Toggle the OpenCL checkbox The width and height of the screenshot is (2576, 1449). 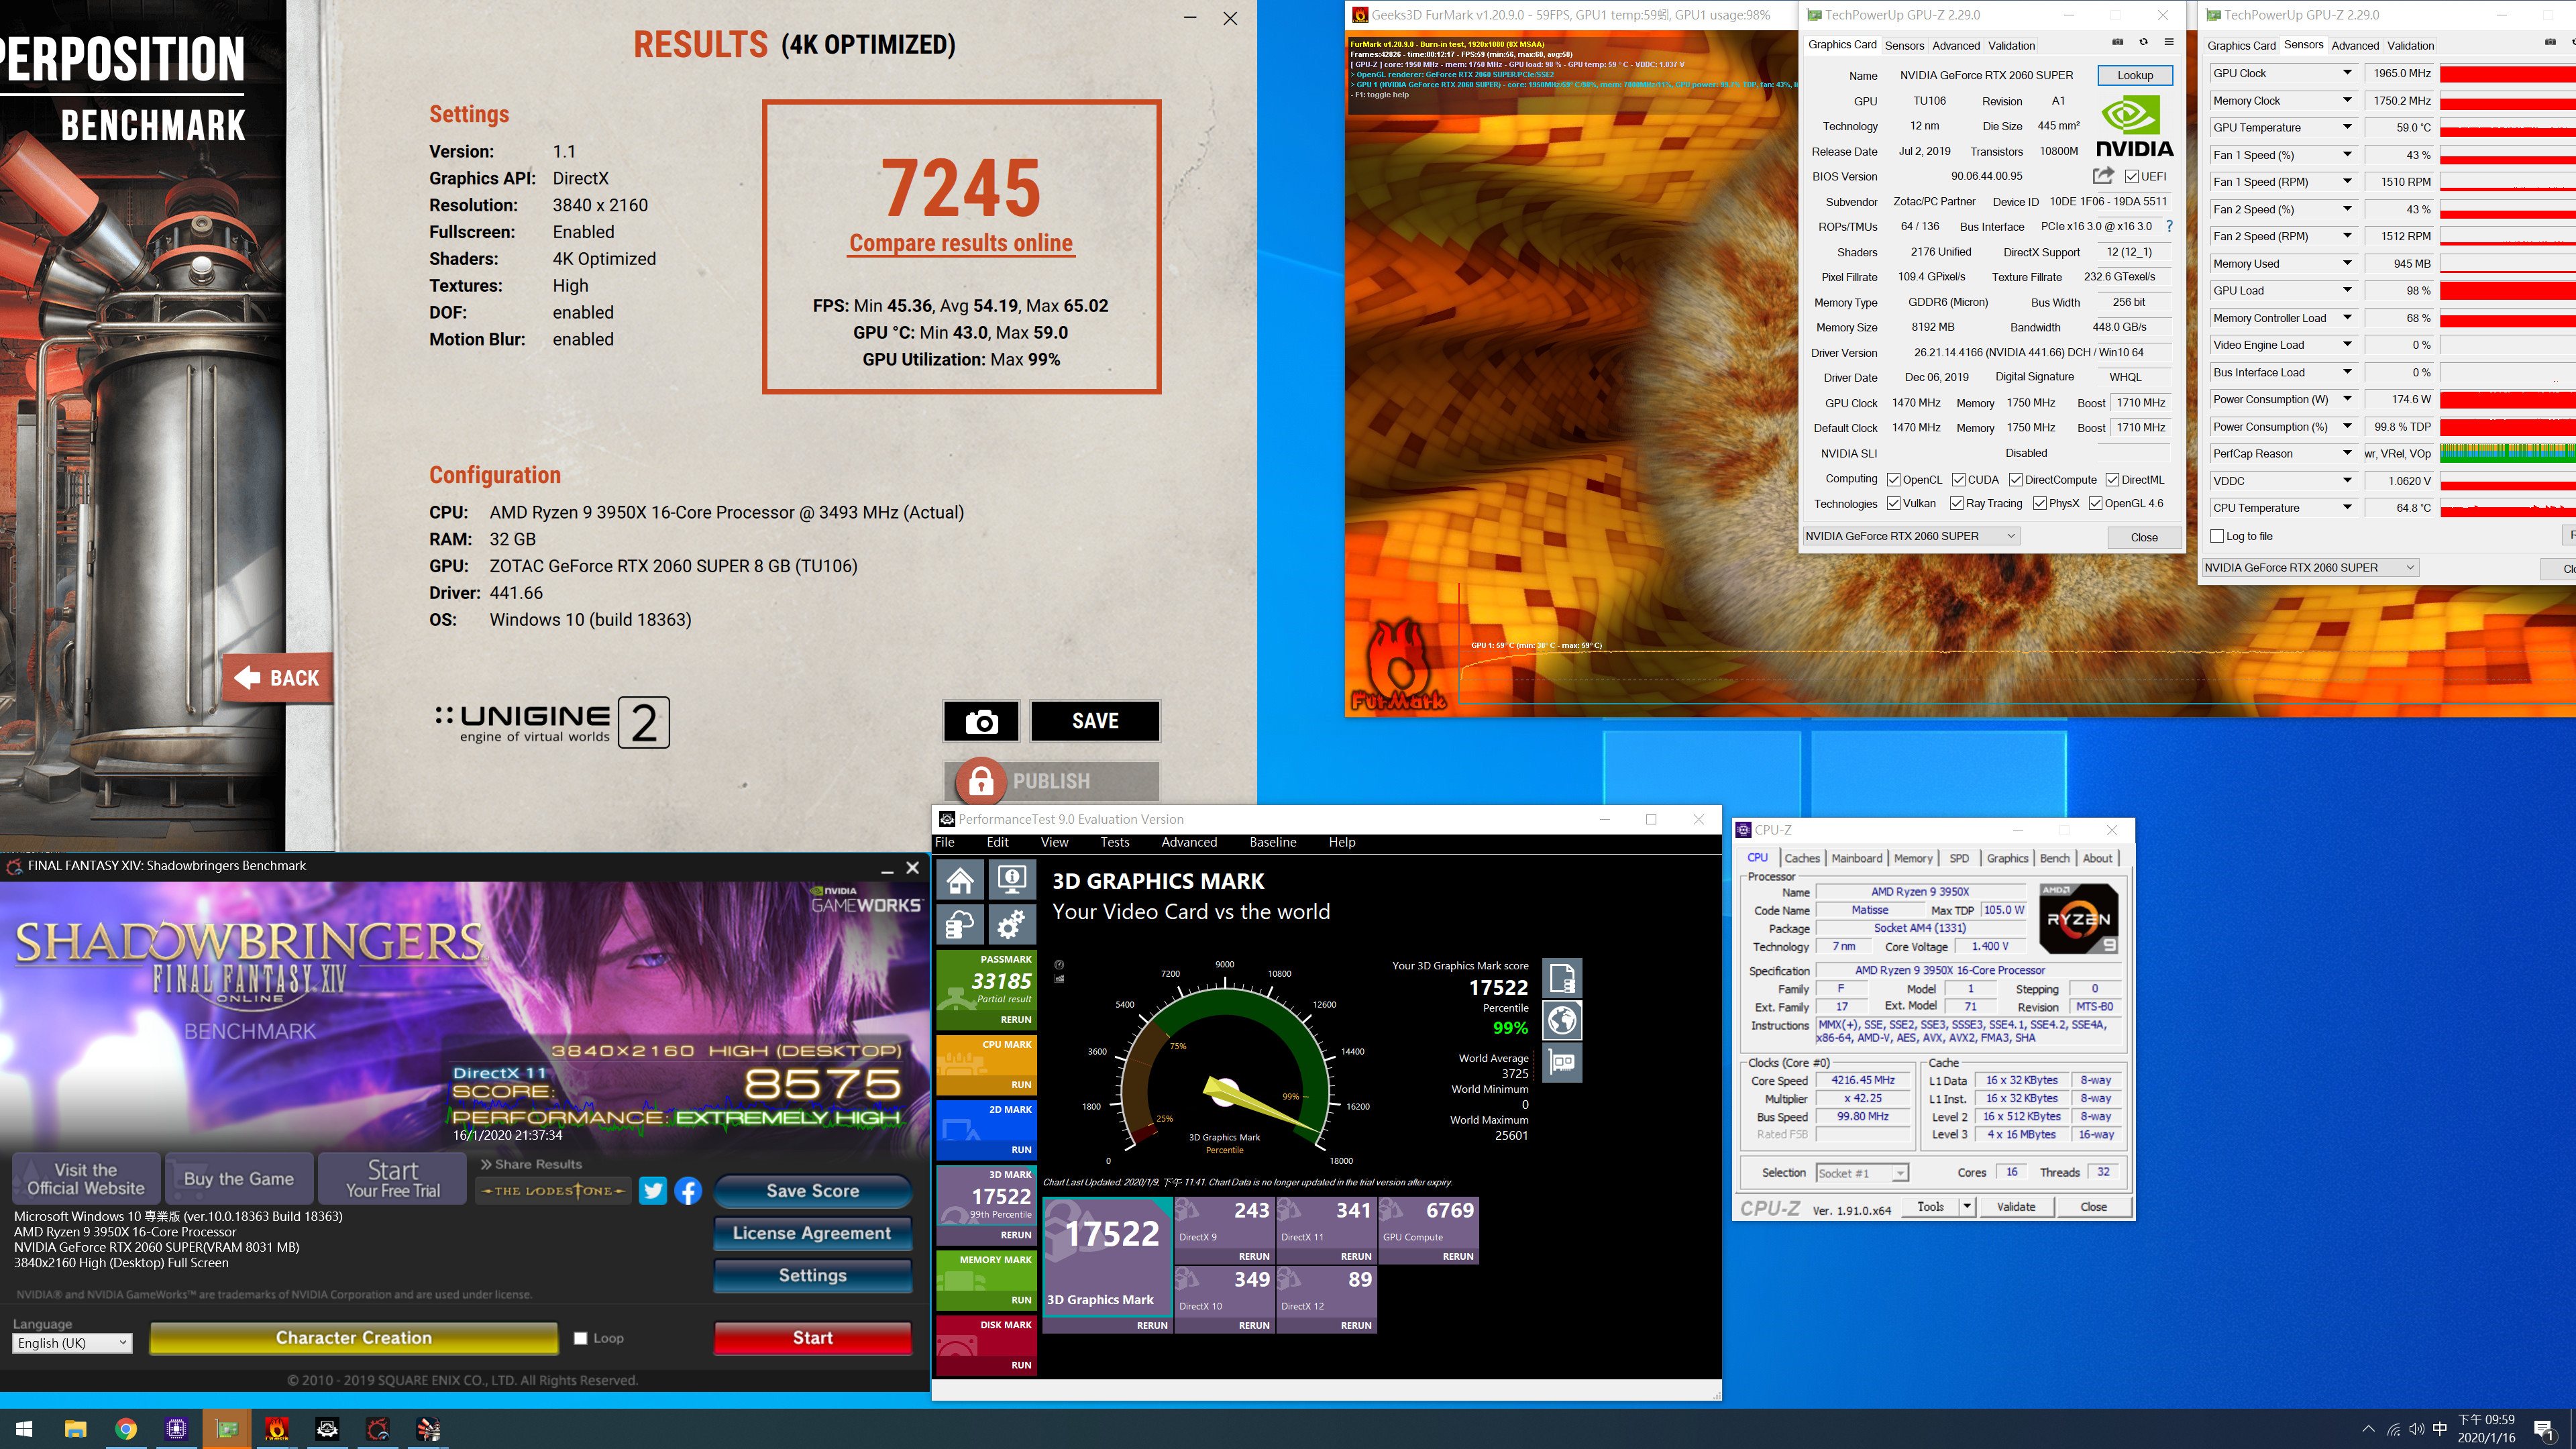(1893, 480)
